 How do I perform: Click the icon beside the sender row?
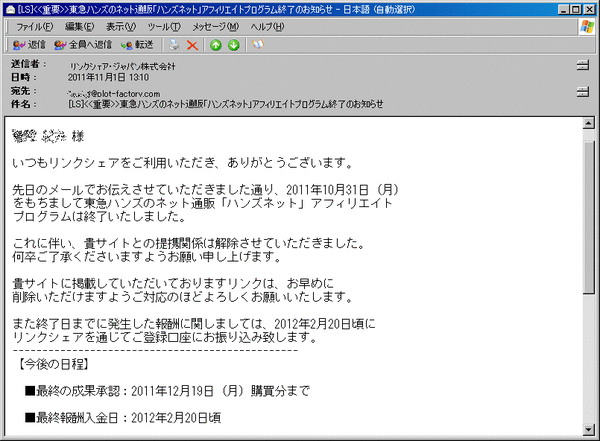[x=583, y=65]
